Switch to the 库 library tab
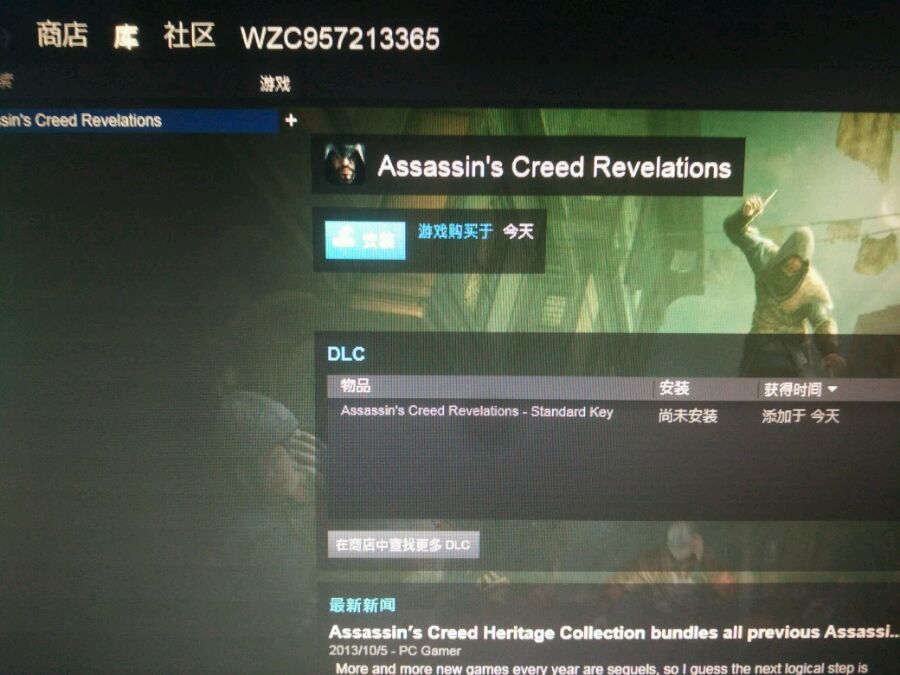The height and width of the screenshot is (675, 900). (126, 37)
